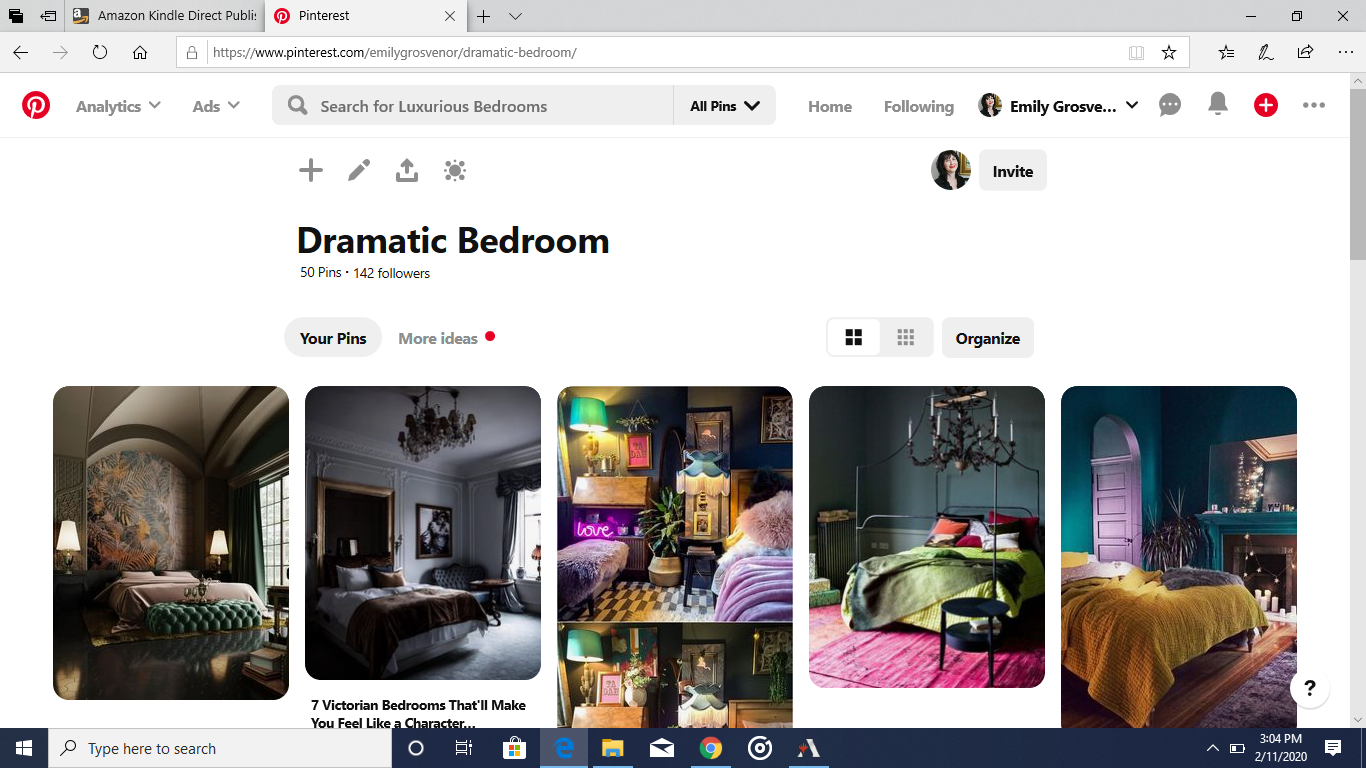The image size is (1366, 768).
Task: Open a new browser tab
Action: (x=483, y=16)
